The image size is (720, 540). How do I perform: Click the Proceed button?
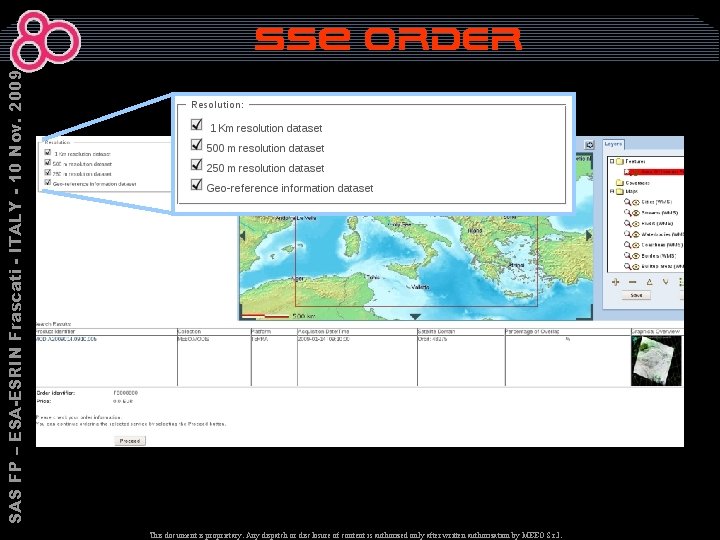[130, 441]
